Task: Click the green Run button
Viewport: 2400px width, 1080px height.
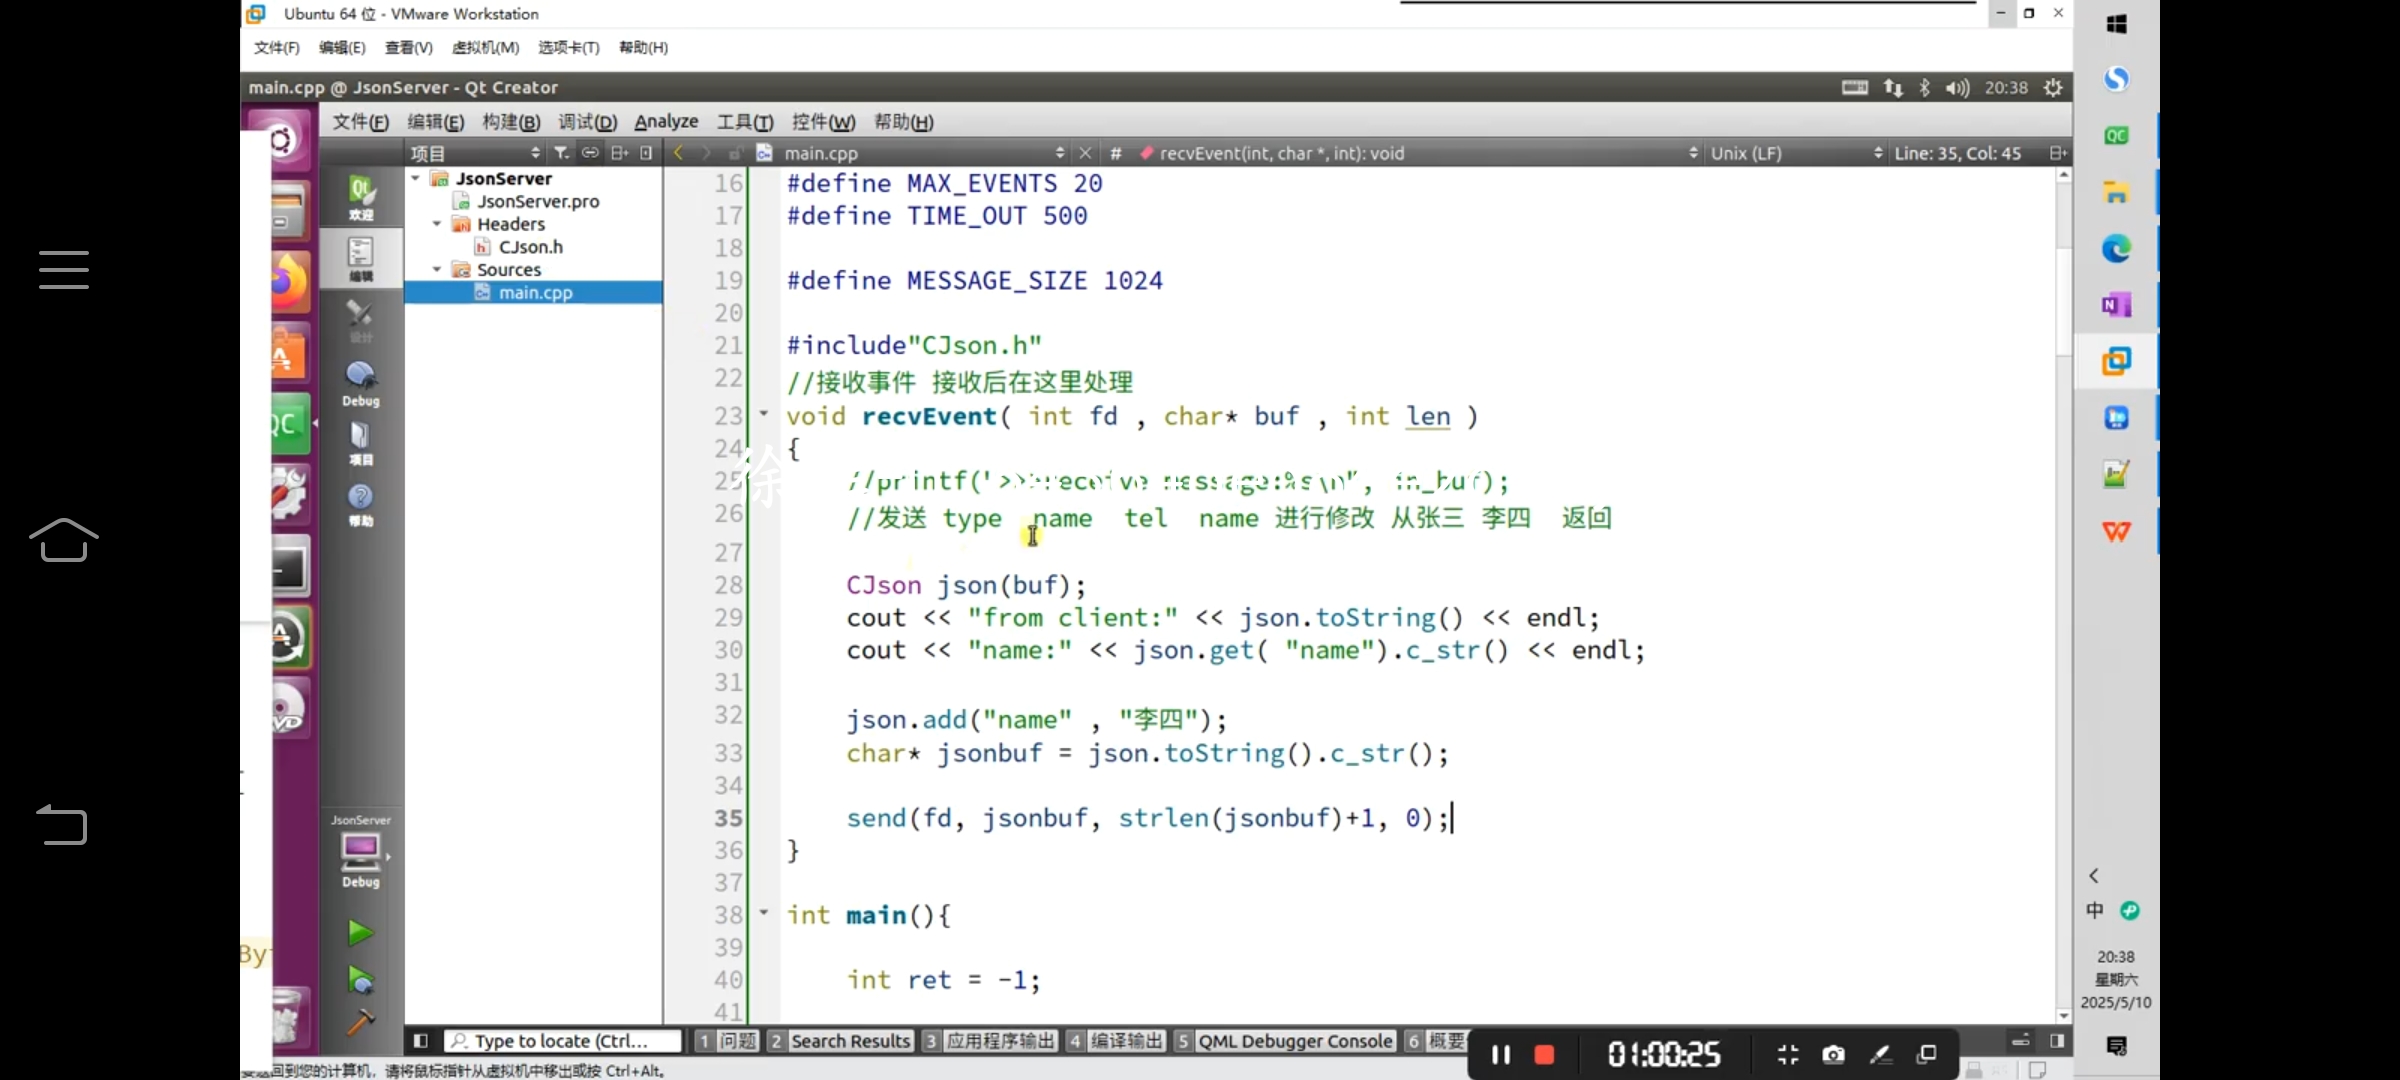Action: (x=360, y=933)
